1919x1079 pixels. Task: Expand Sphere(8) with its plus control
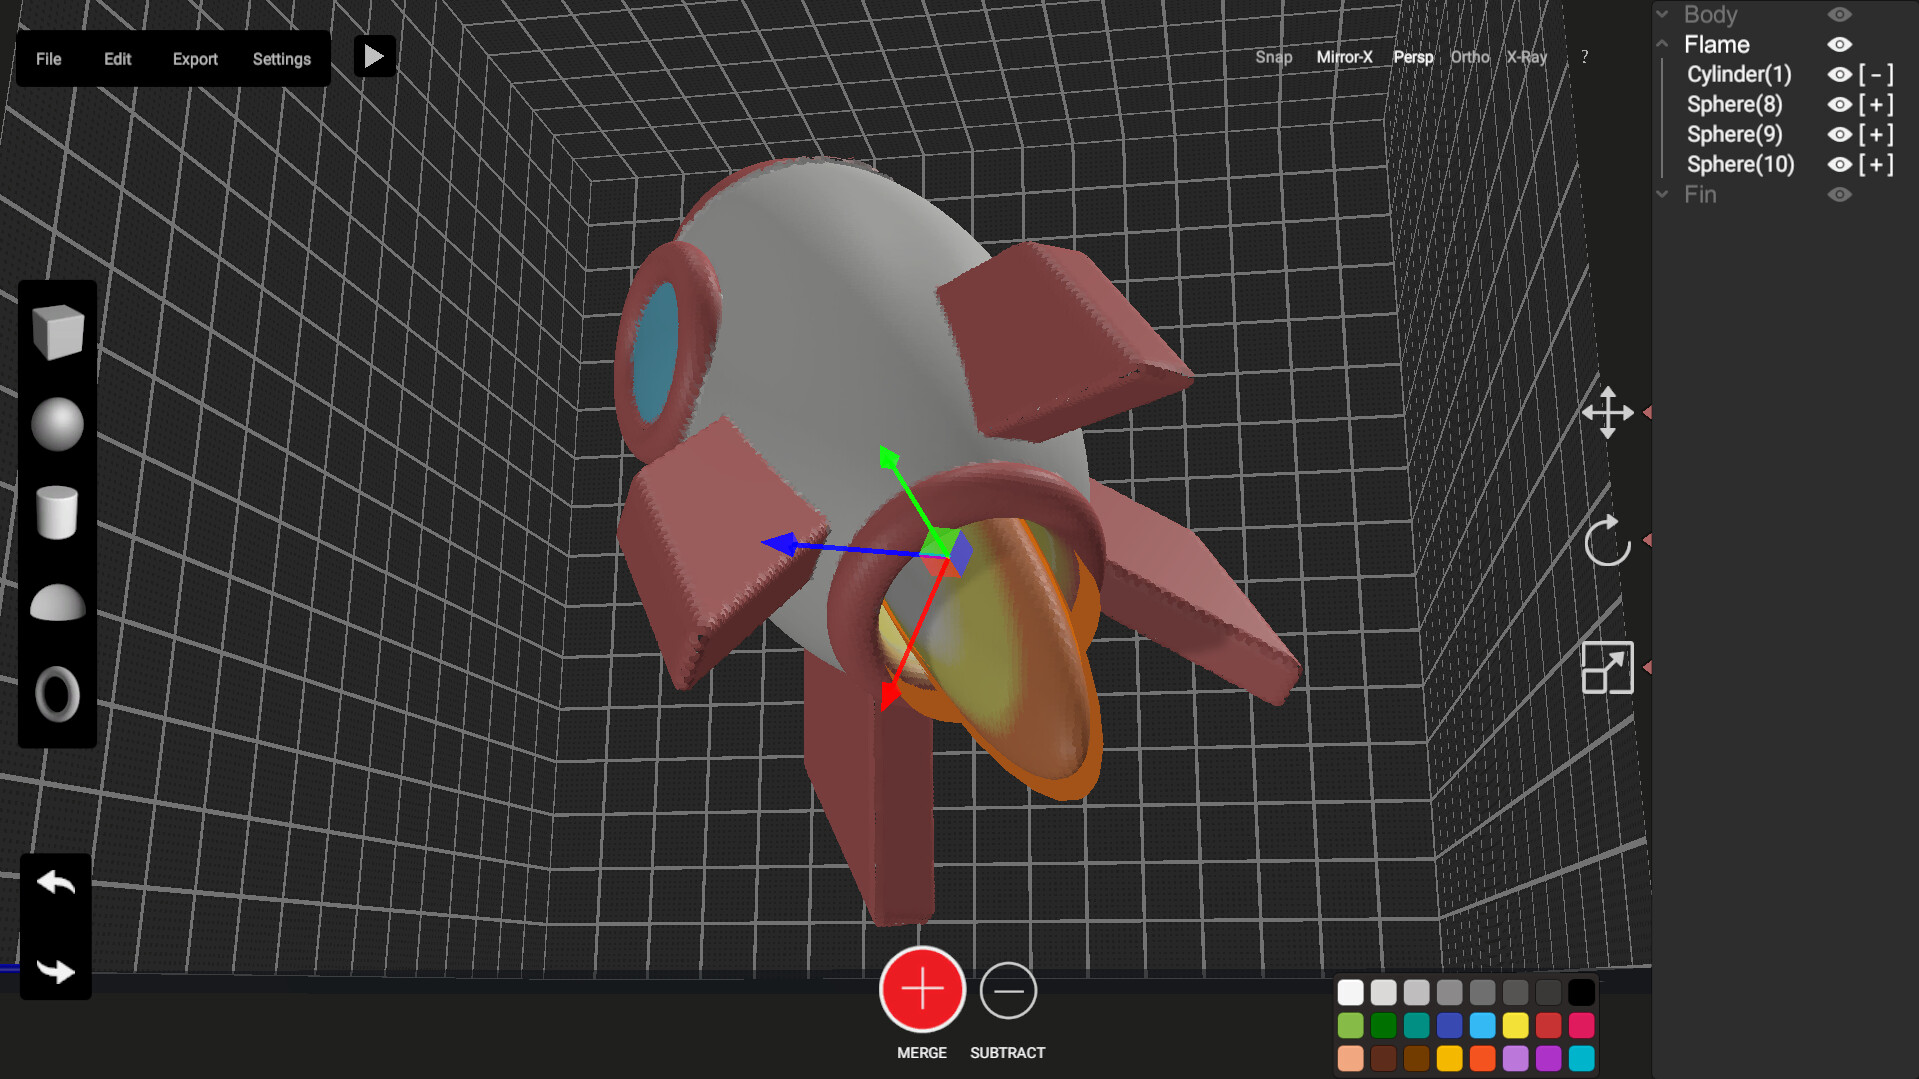click(1876, 104)
